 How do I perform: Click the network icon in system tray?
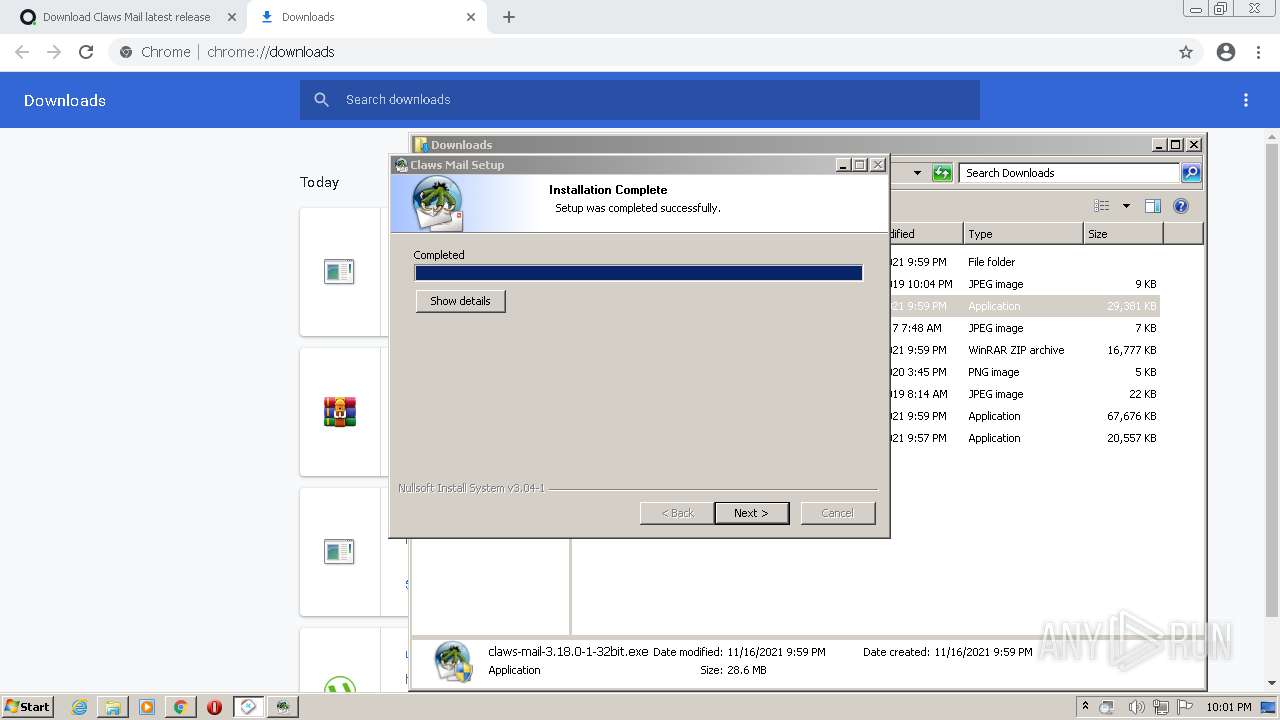tap(1161, 707)
